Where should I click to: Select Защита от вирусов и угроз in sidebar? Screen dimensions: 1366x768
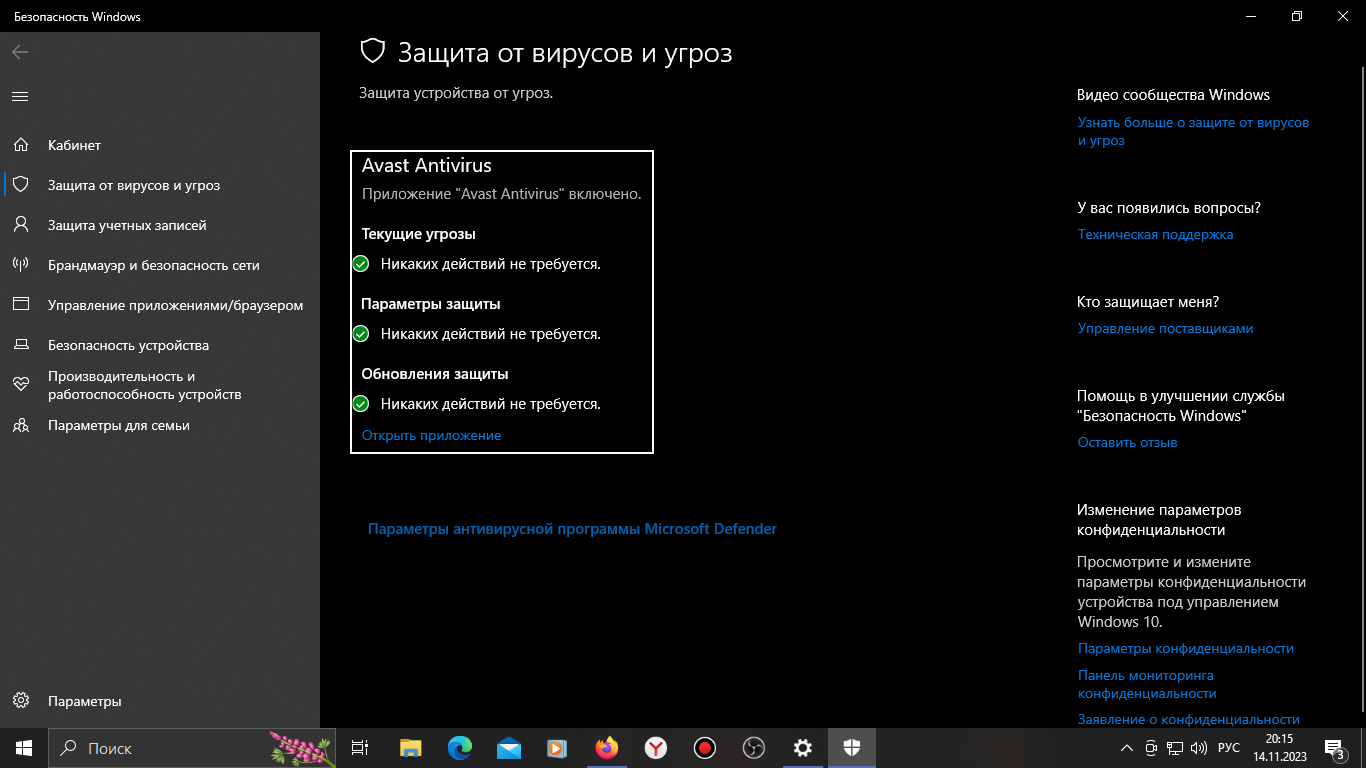[160, 185]
